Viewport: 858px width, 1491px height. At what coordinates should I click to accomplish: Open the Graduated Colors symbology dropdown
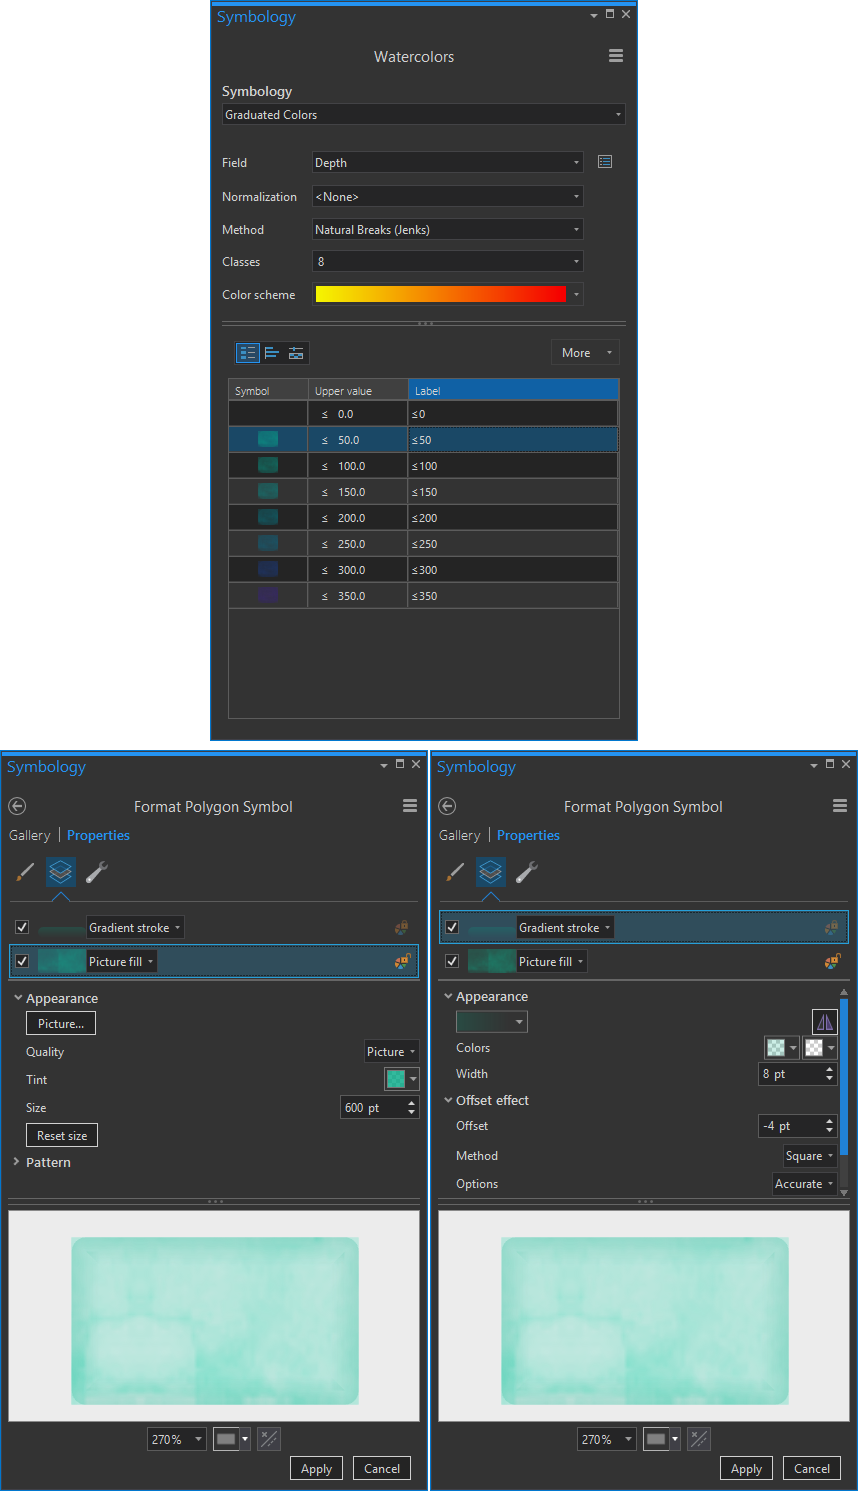(x=424, y=114)
